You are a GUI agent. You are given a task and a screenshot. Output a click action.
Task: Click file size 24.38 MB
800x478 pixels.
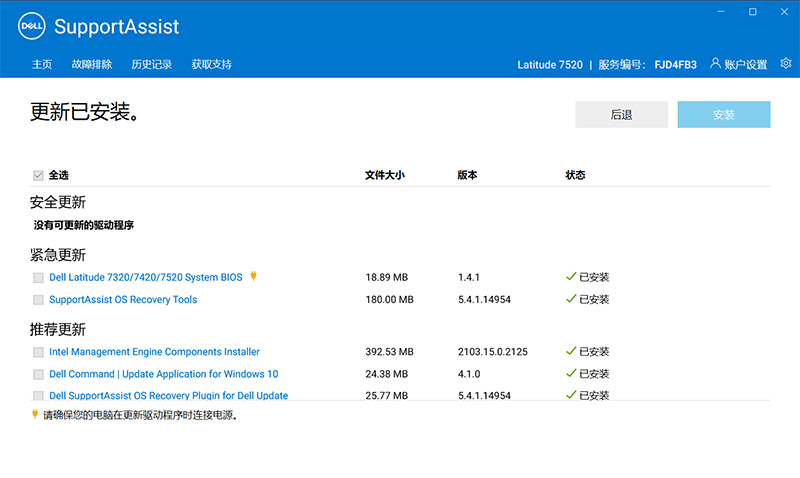click(387, 374)
